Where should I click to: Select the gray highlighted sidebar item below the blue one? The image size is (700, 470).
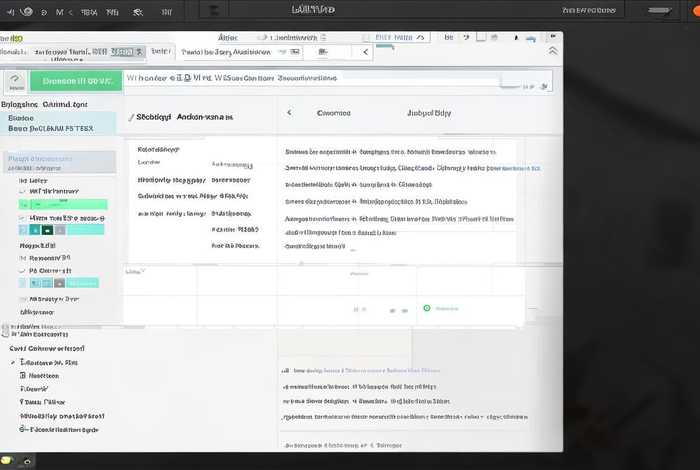pyautogui.click(x=59, y=162)
